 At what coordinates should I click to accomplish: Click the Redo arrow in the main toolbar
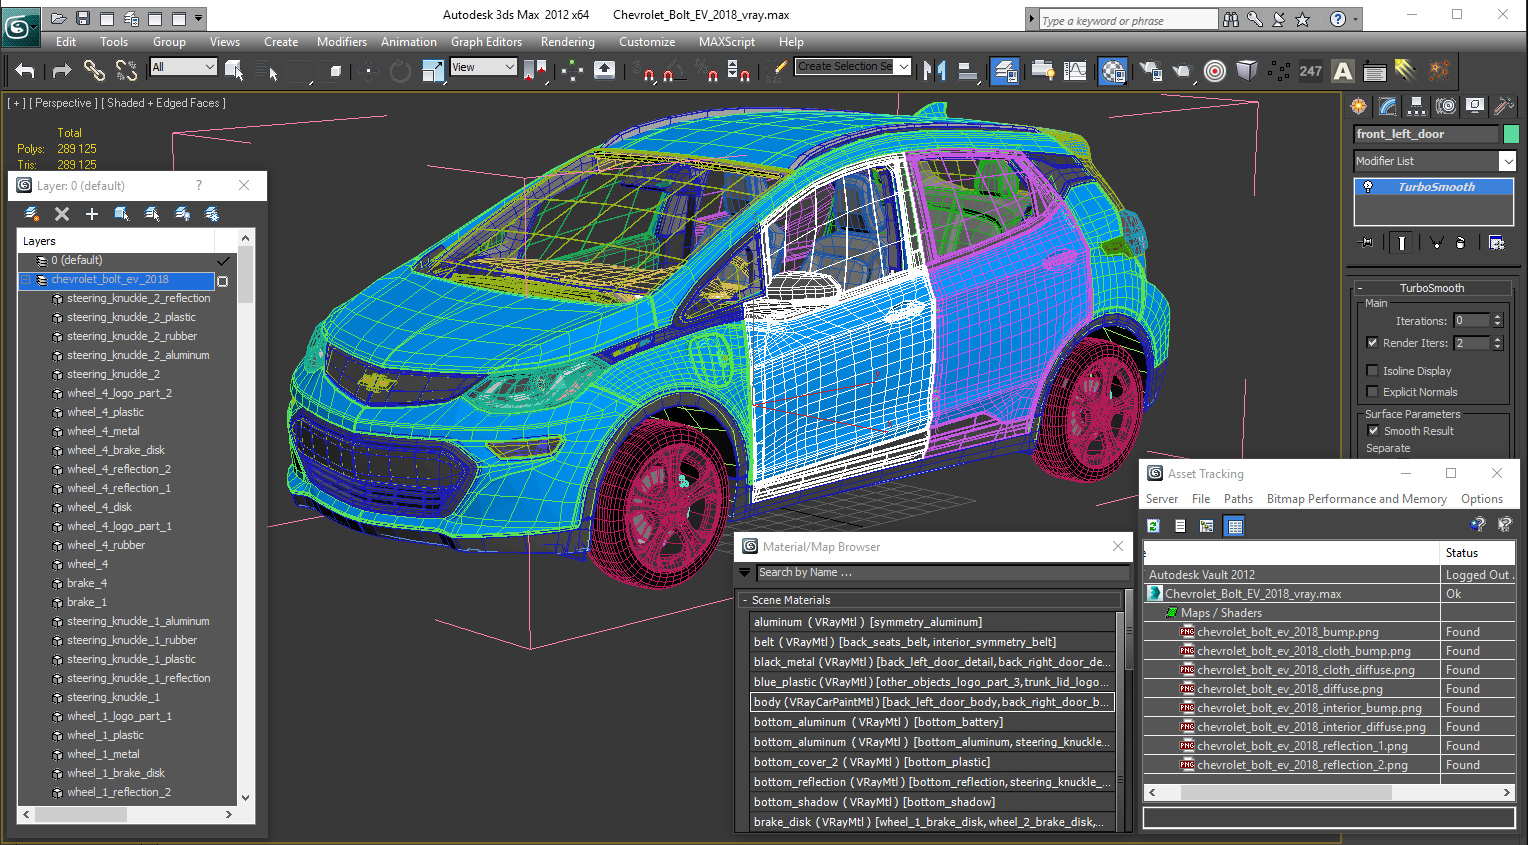61,70
